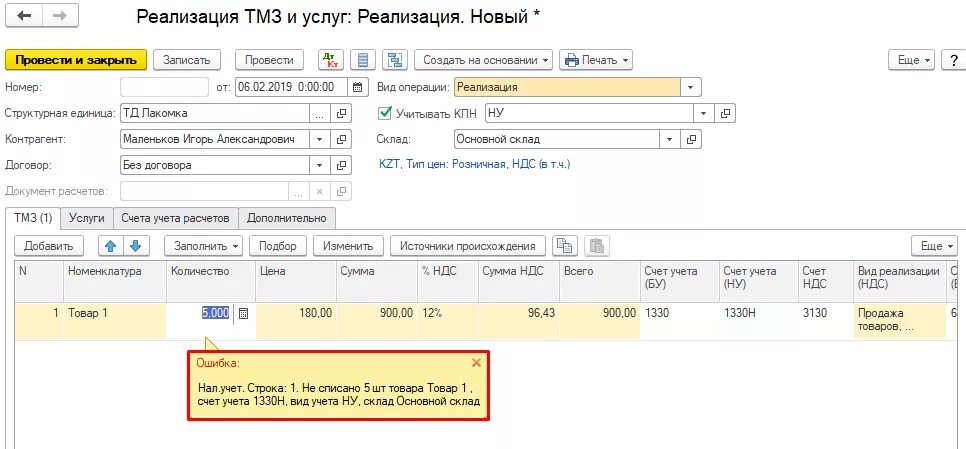
Task: Open Заполнить dropdown menu
Action: point(203,246)
